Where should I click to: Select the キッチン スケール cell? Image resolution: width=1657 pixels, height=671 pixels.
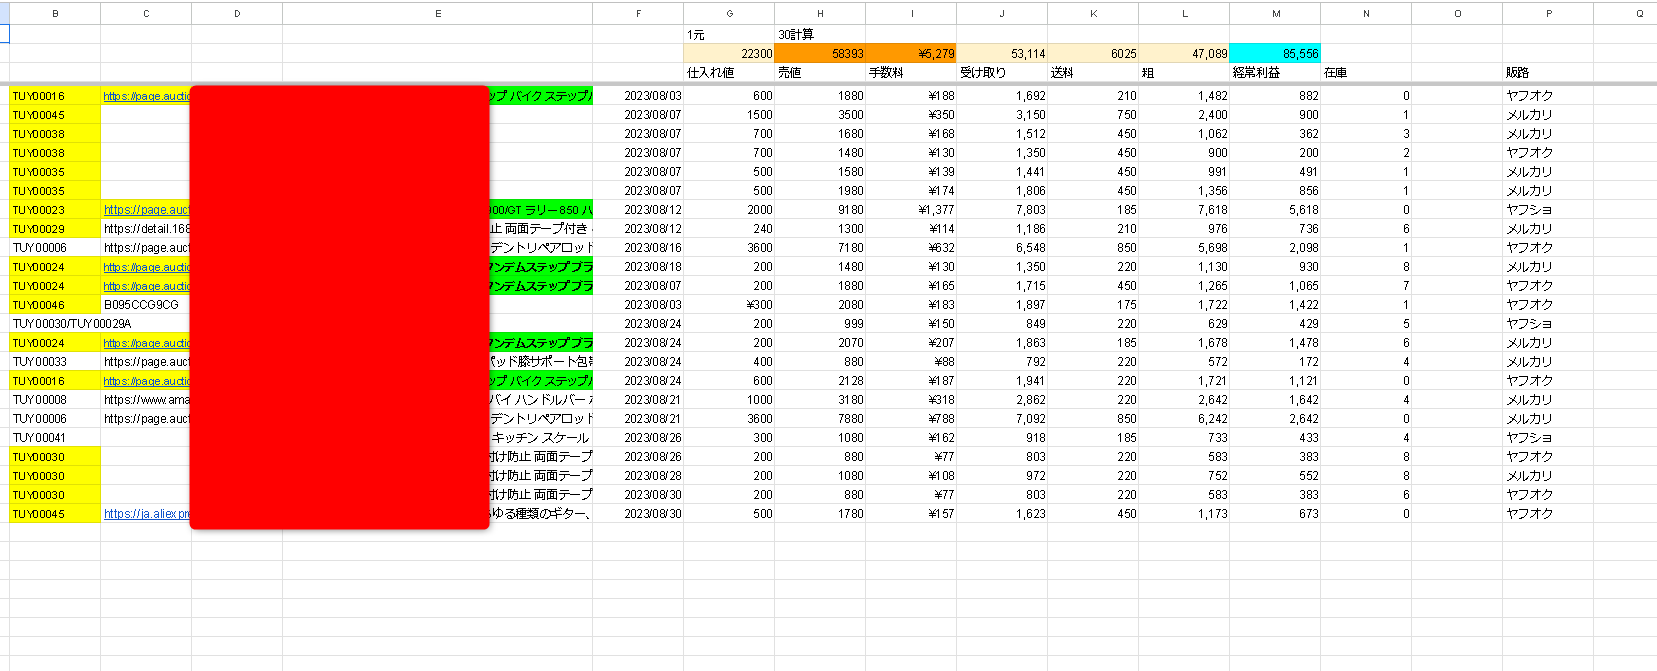point(540,438)
